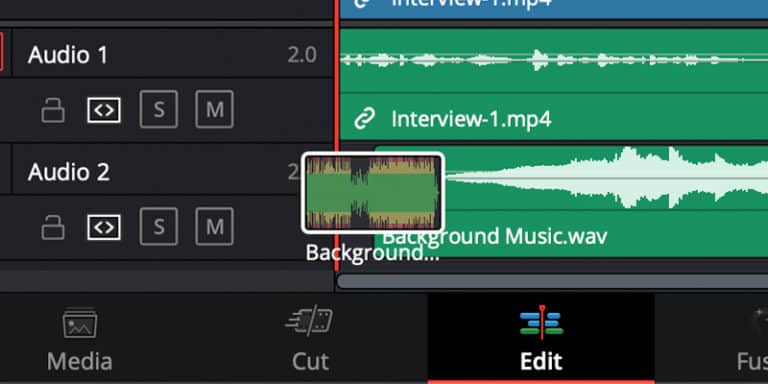Lock the Audio 1 track
Image resolution: width=768 pixels, height=384 pixels.
53,110
